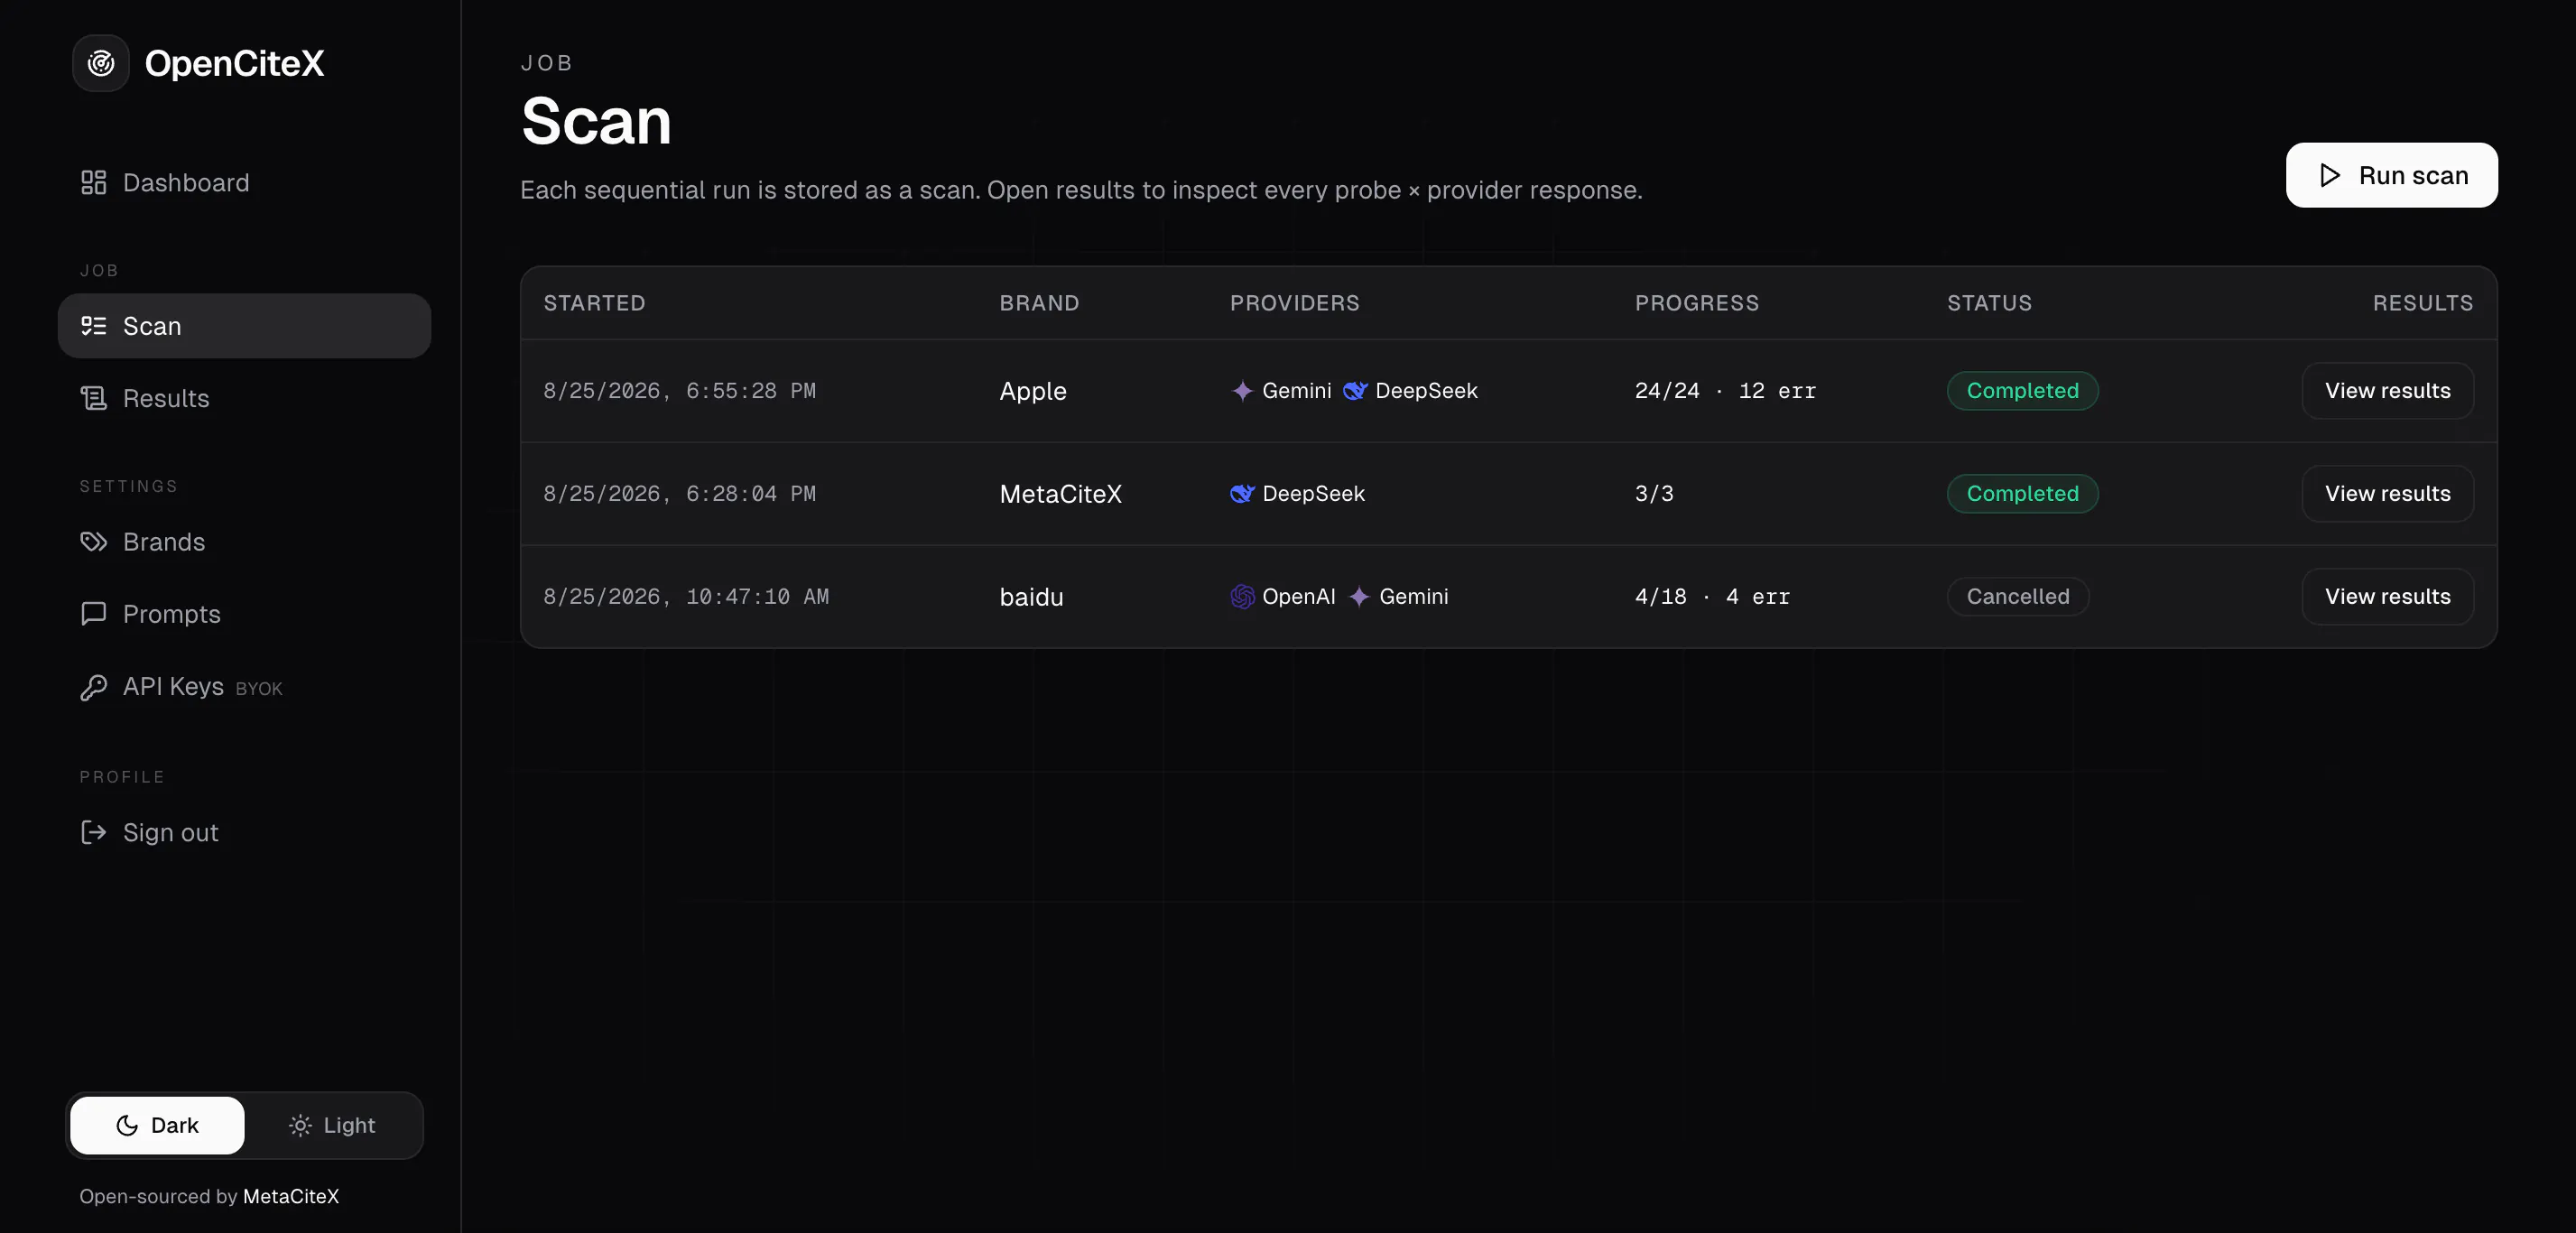The width and height of the screenshot is (2576, 1233).
Task: View results for the Apple scan
Action: (x=2387, y=391)
